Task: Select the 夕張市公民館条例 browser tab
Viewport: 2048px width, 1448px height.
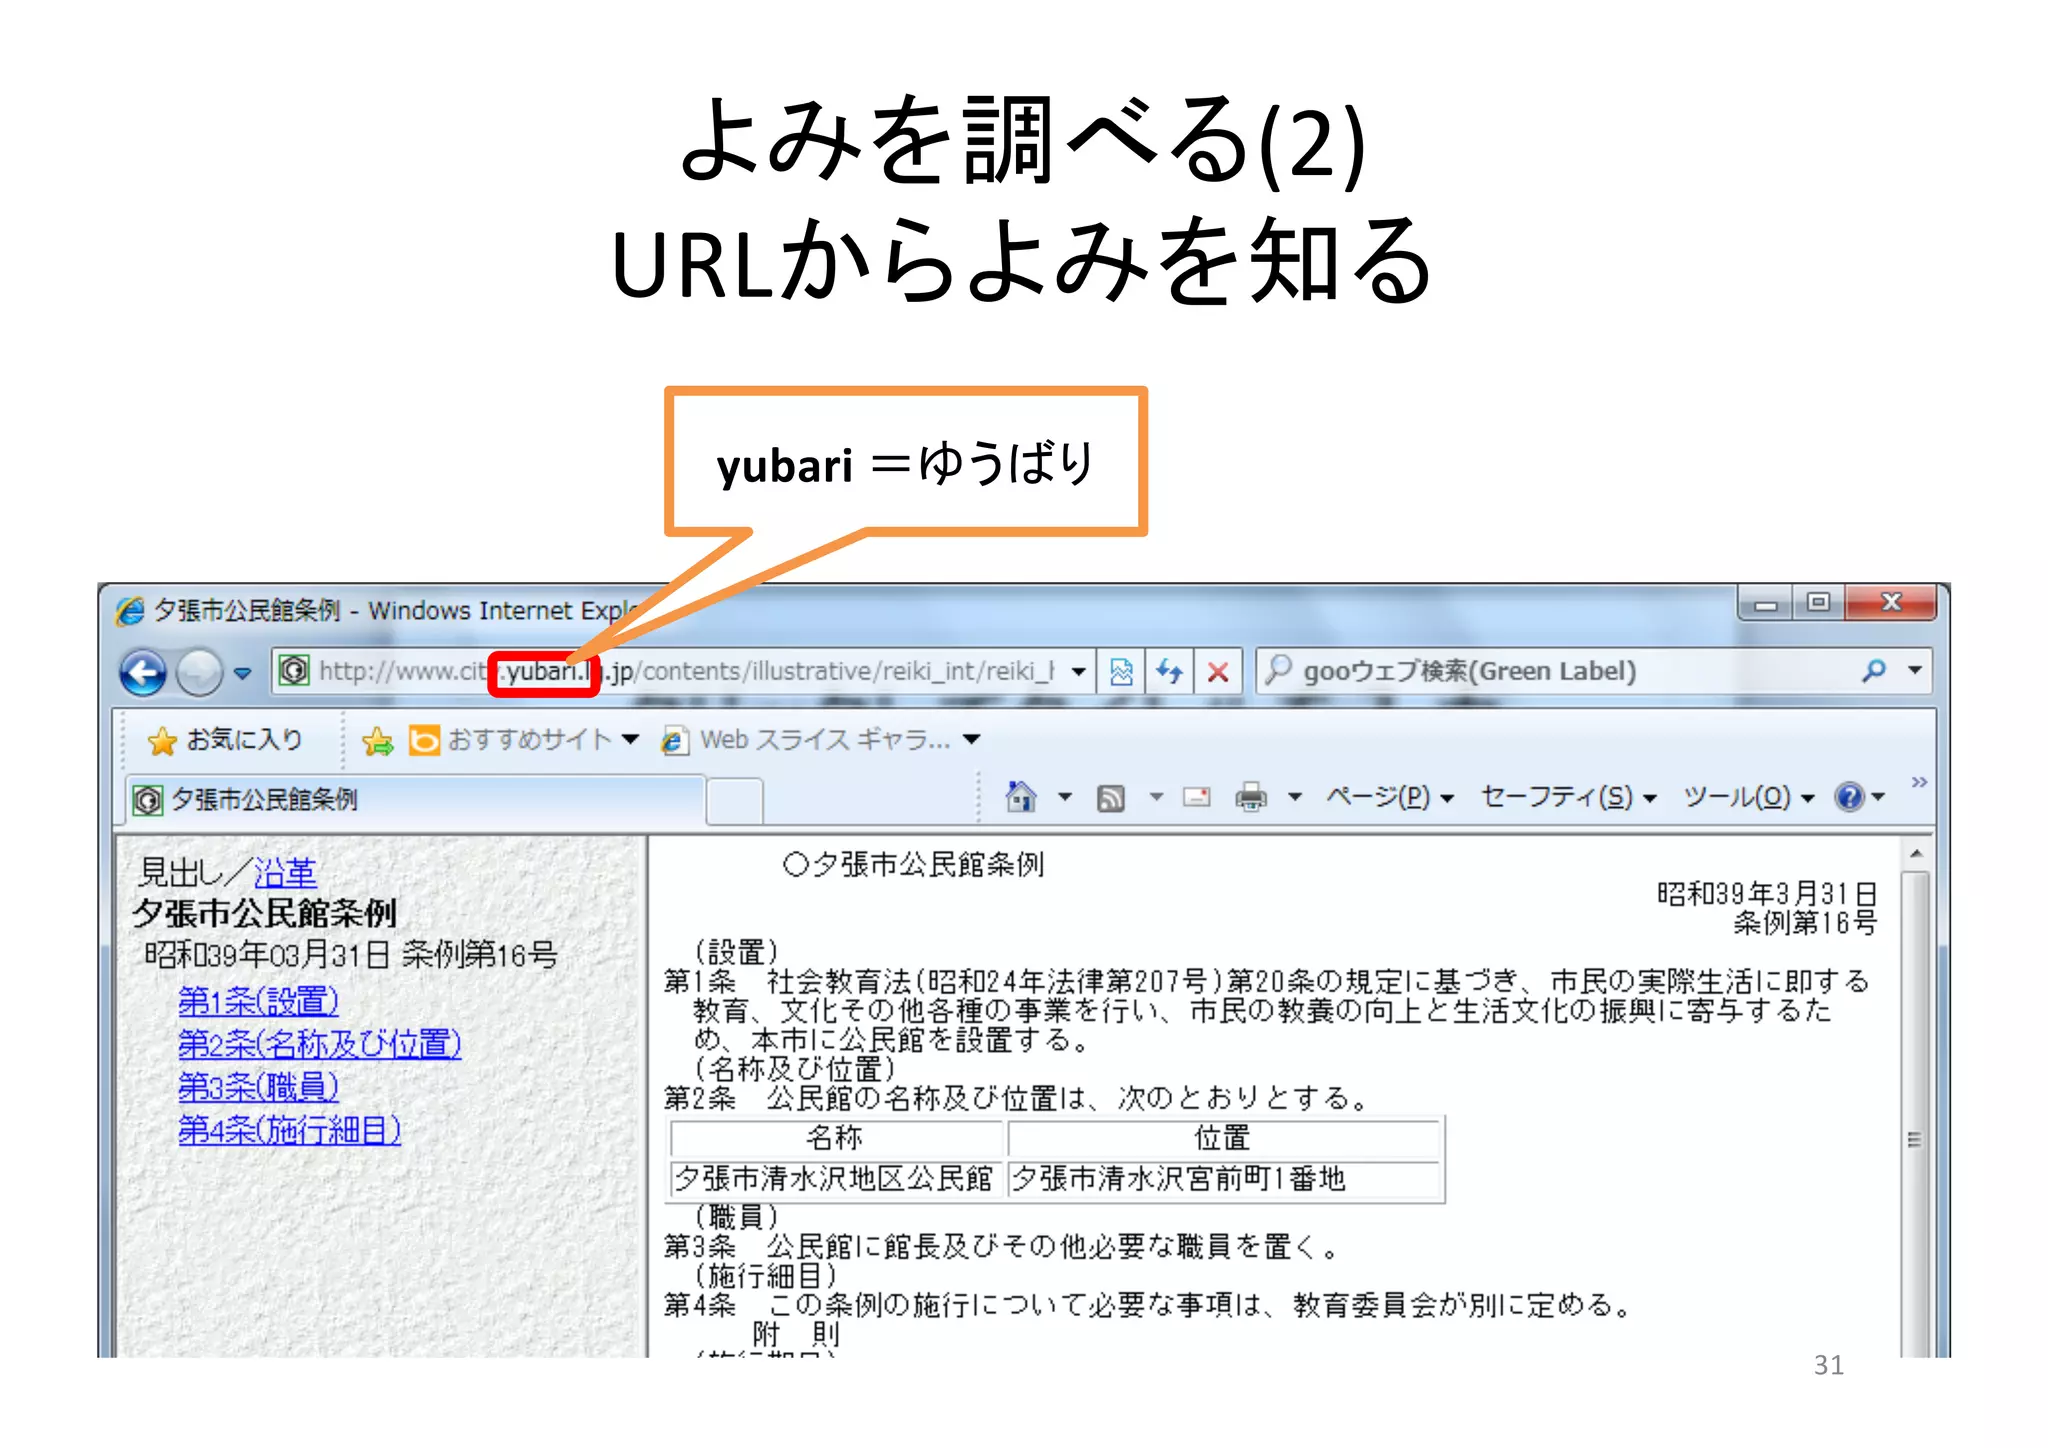Action: [x=415, y=800]
